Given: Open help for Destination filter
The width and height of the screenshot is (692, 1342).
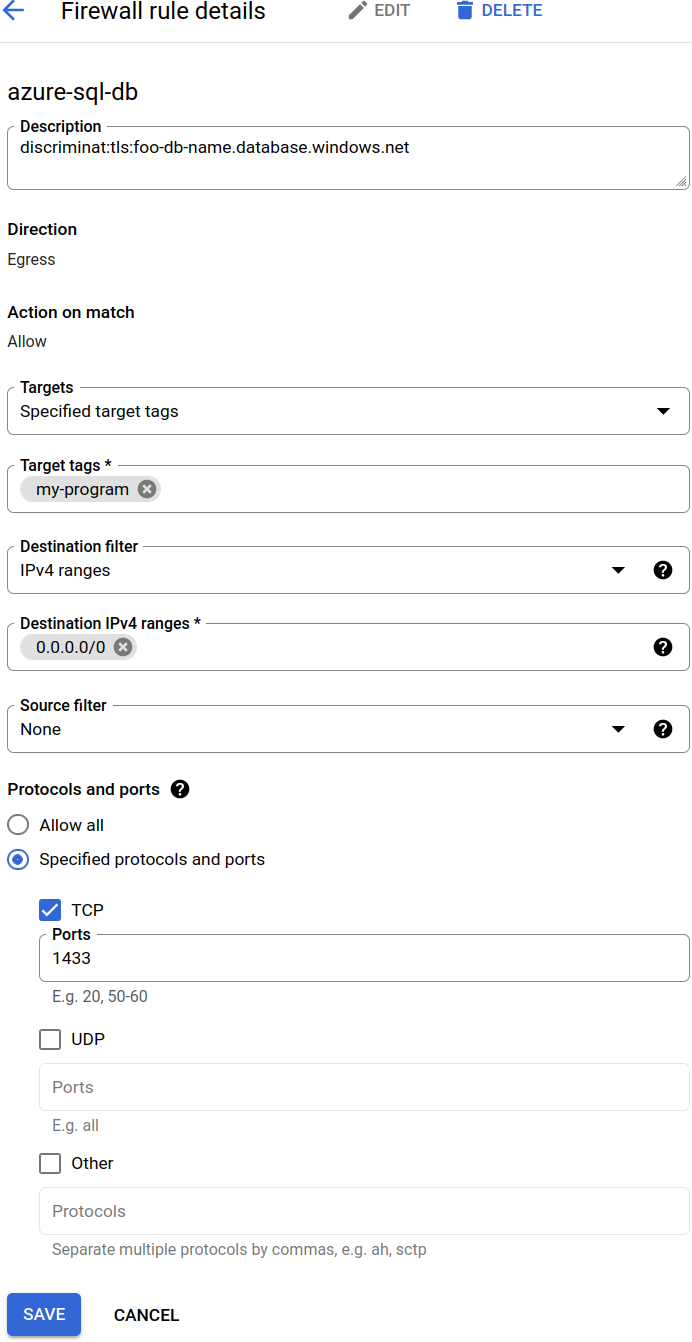Looking at the screenshot, I should coord(662,570).
